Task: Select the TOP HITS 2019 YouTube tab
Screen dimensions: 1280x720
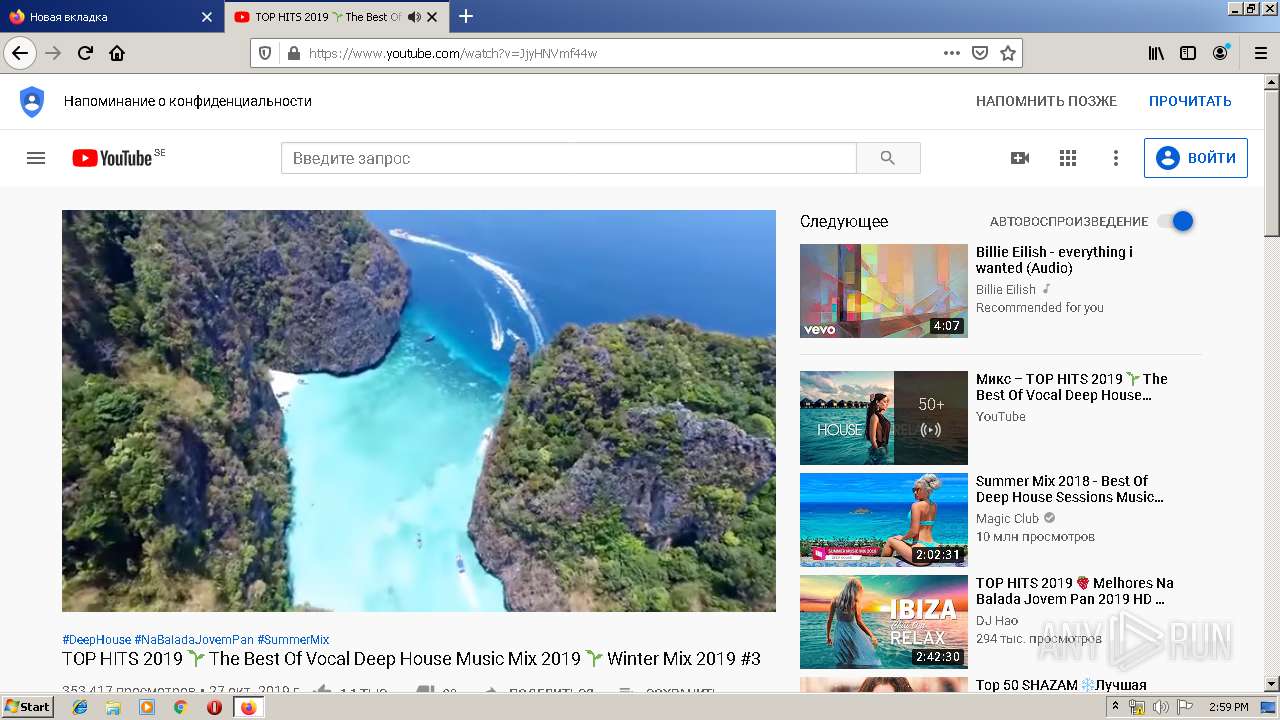Action: point(337,17)
